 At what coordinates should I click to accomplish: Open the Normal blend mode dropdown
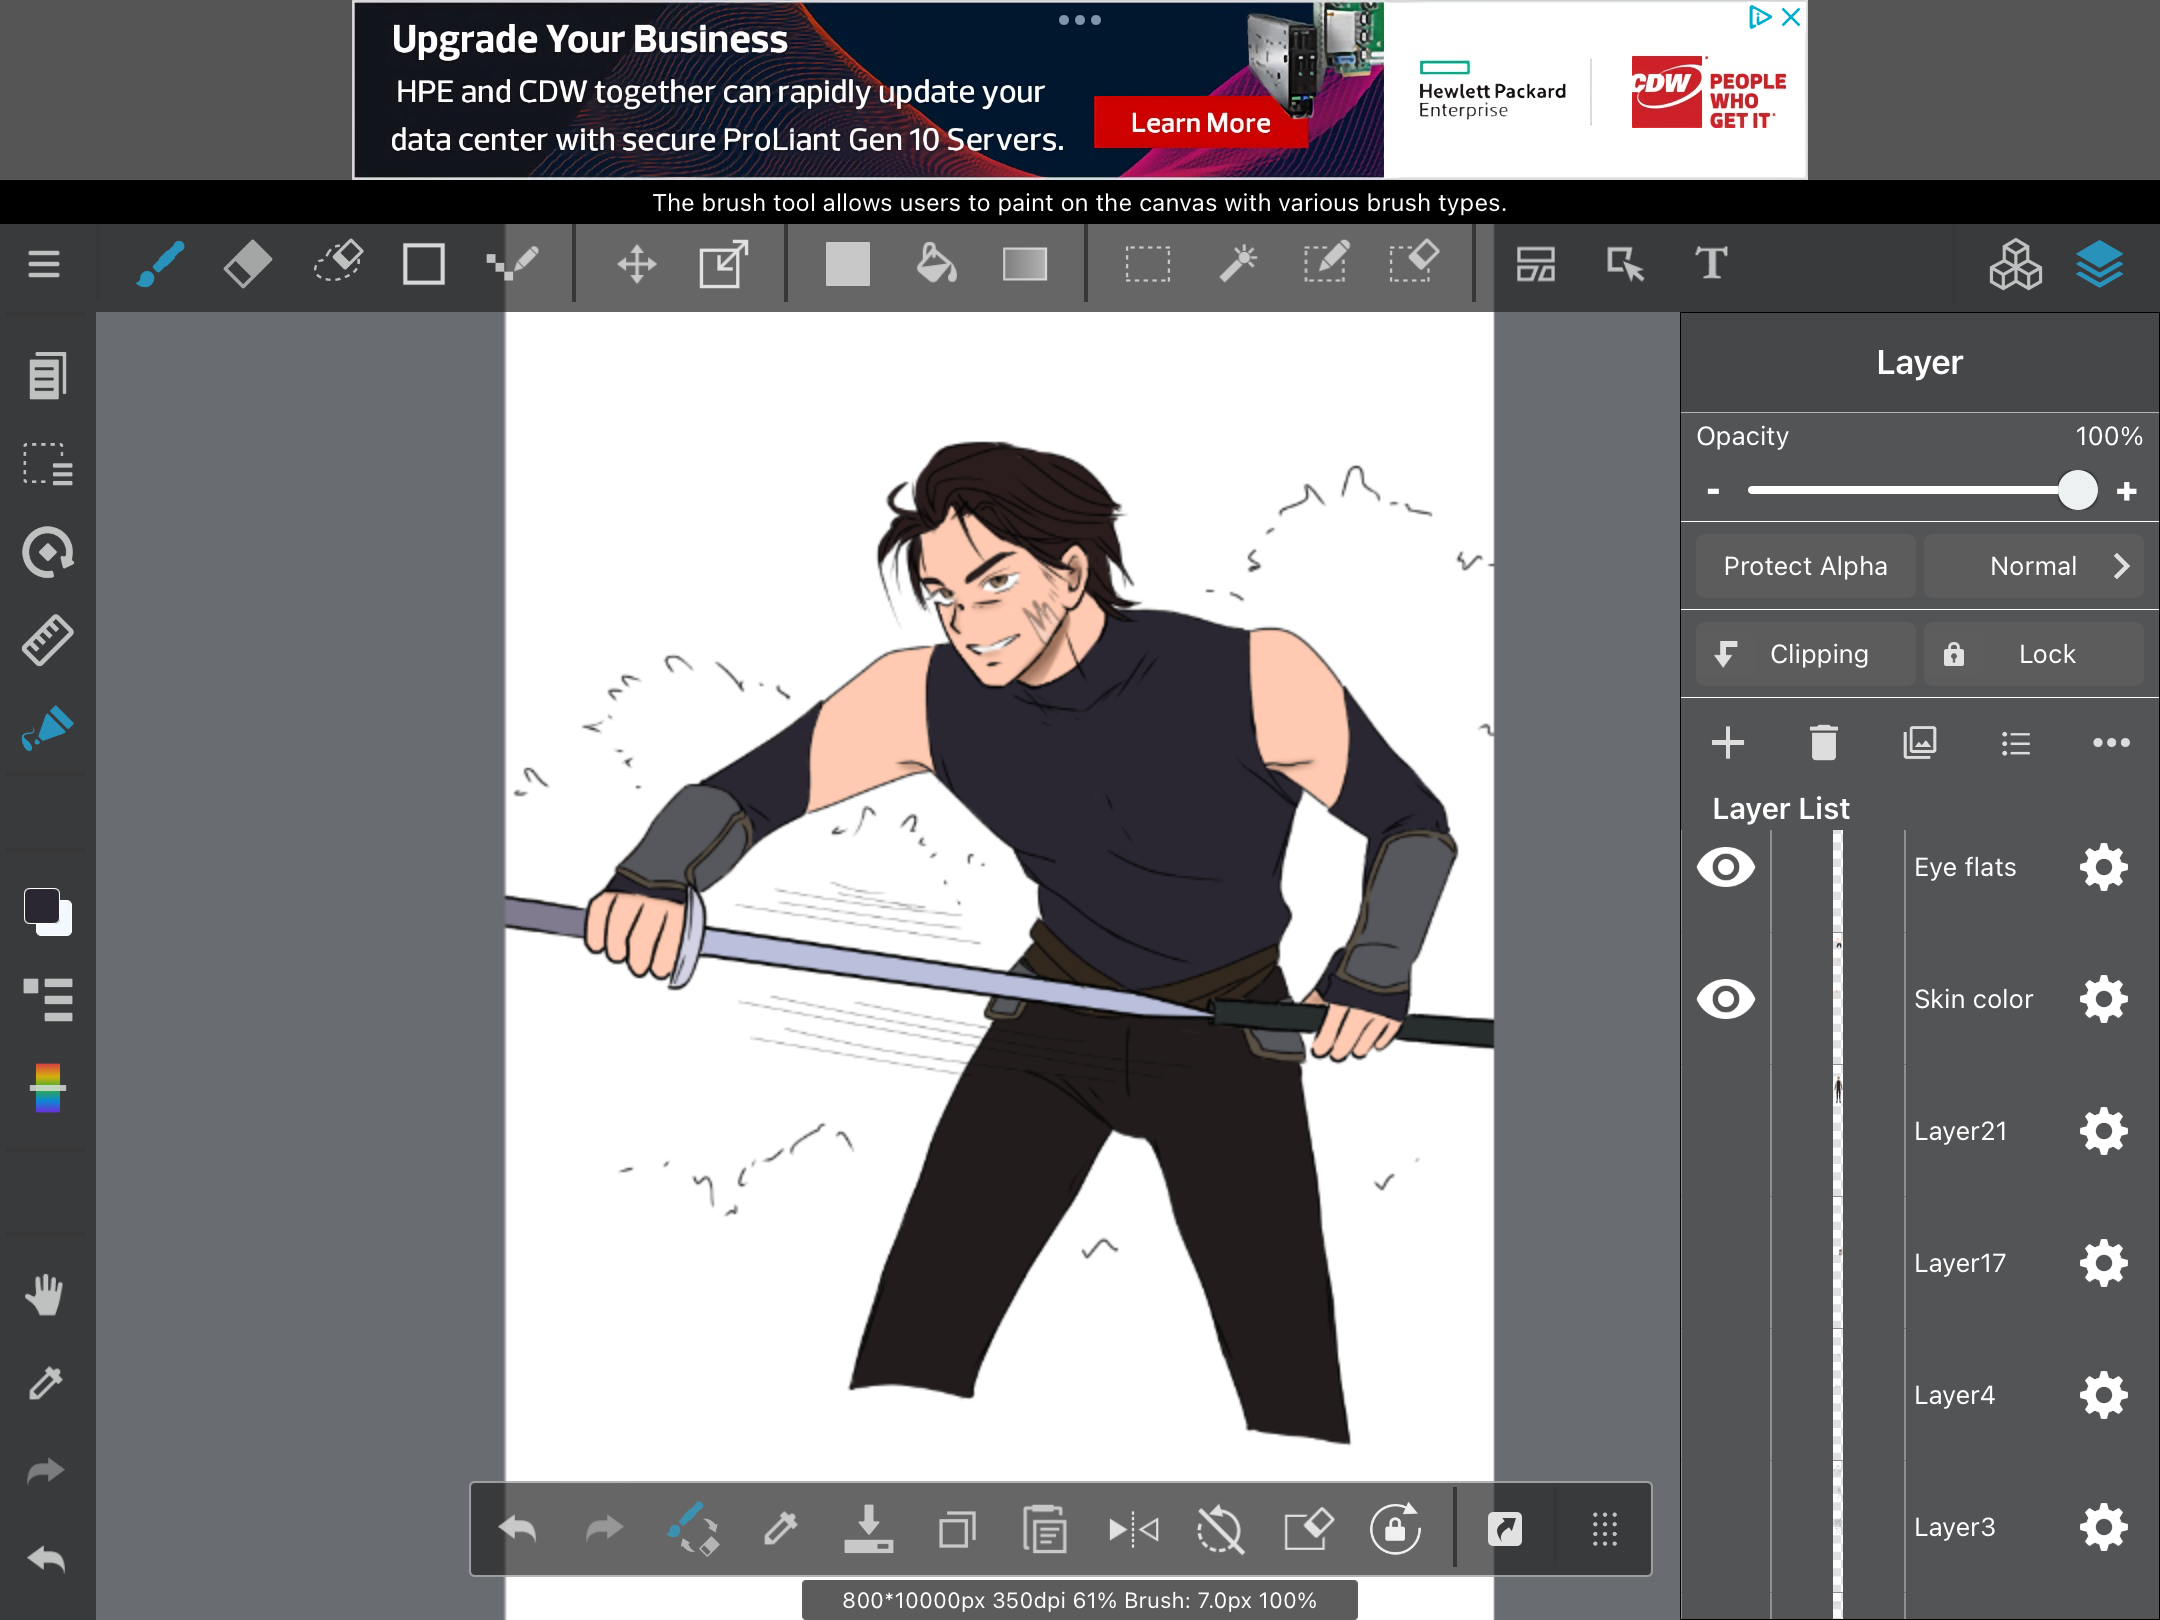[x=2034, y=566]
